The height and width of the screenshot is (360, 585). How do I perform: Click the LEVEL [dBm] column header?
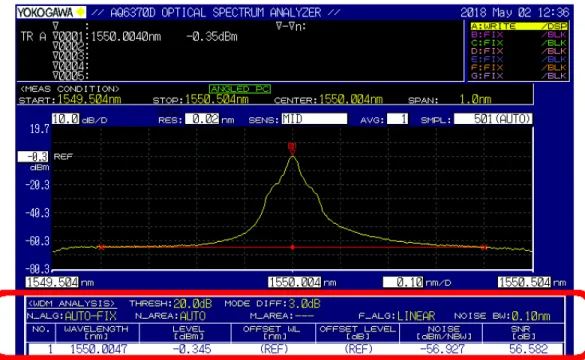click(x=185, y=333)
